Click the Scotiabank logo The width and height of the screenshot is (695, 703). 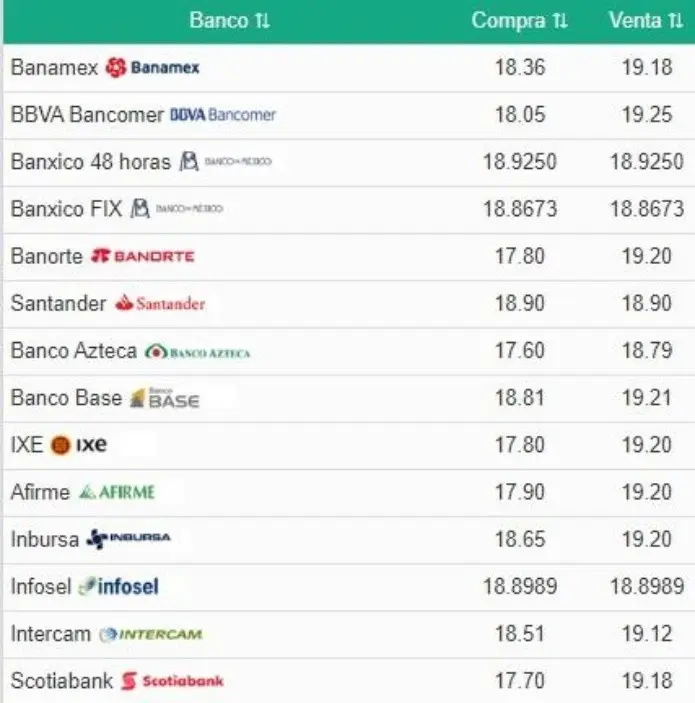coord(172,681)
